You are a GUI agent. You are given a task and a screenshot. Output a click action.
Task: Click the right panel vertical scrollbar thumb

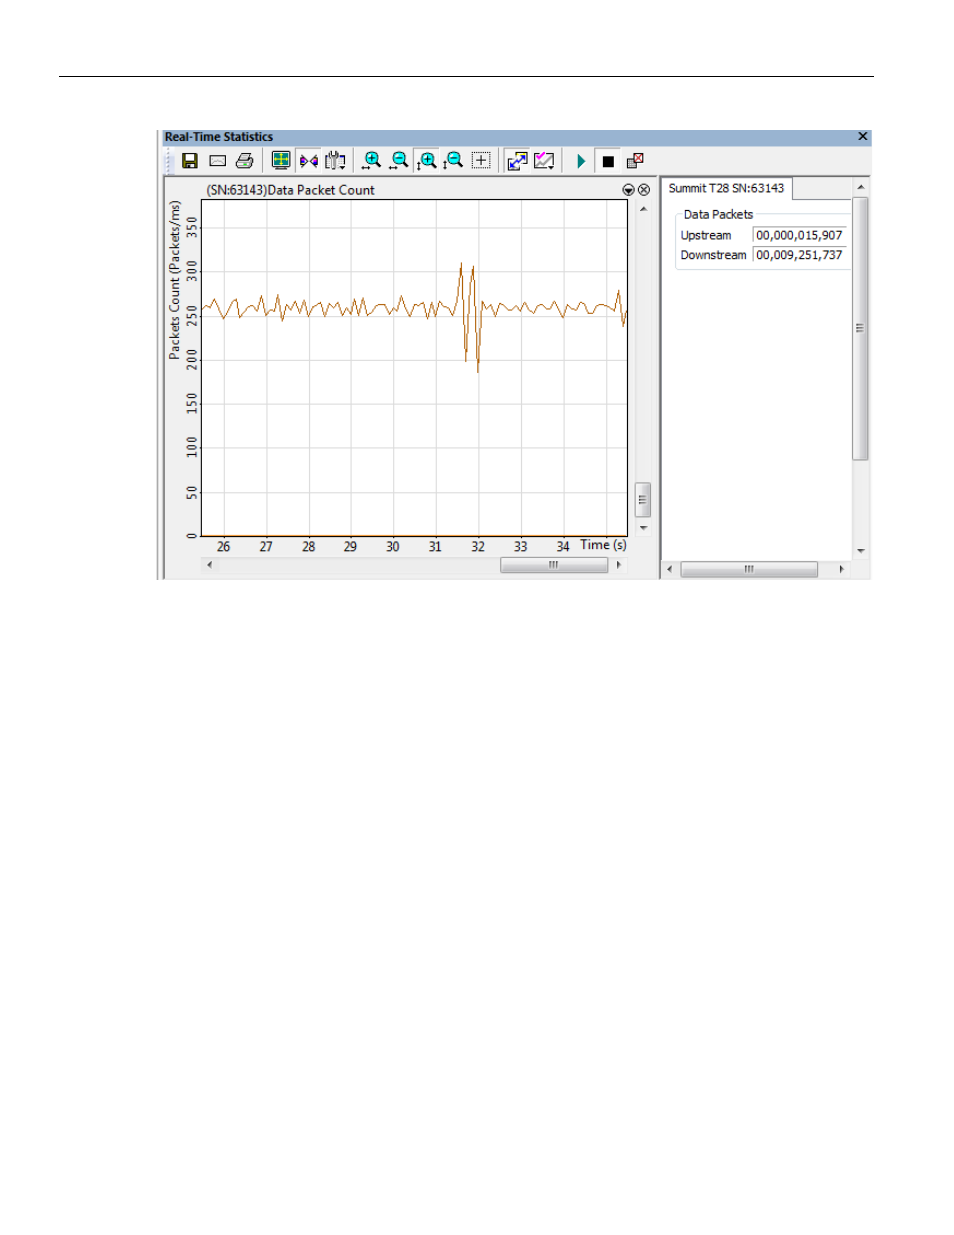point(860,328)
